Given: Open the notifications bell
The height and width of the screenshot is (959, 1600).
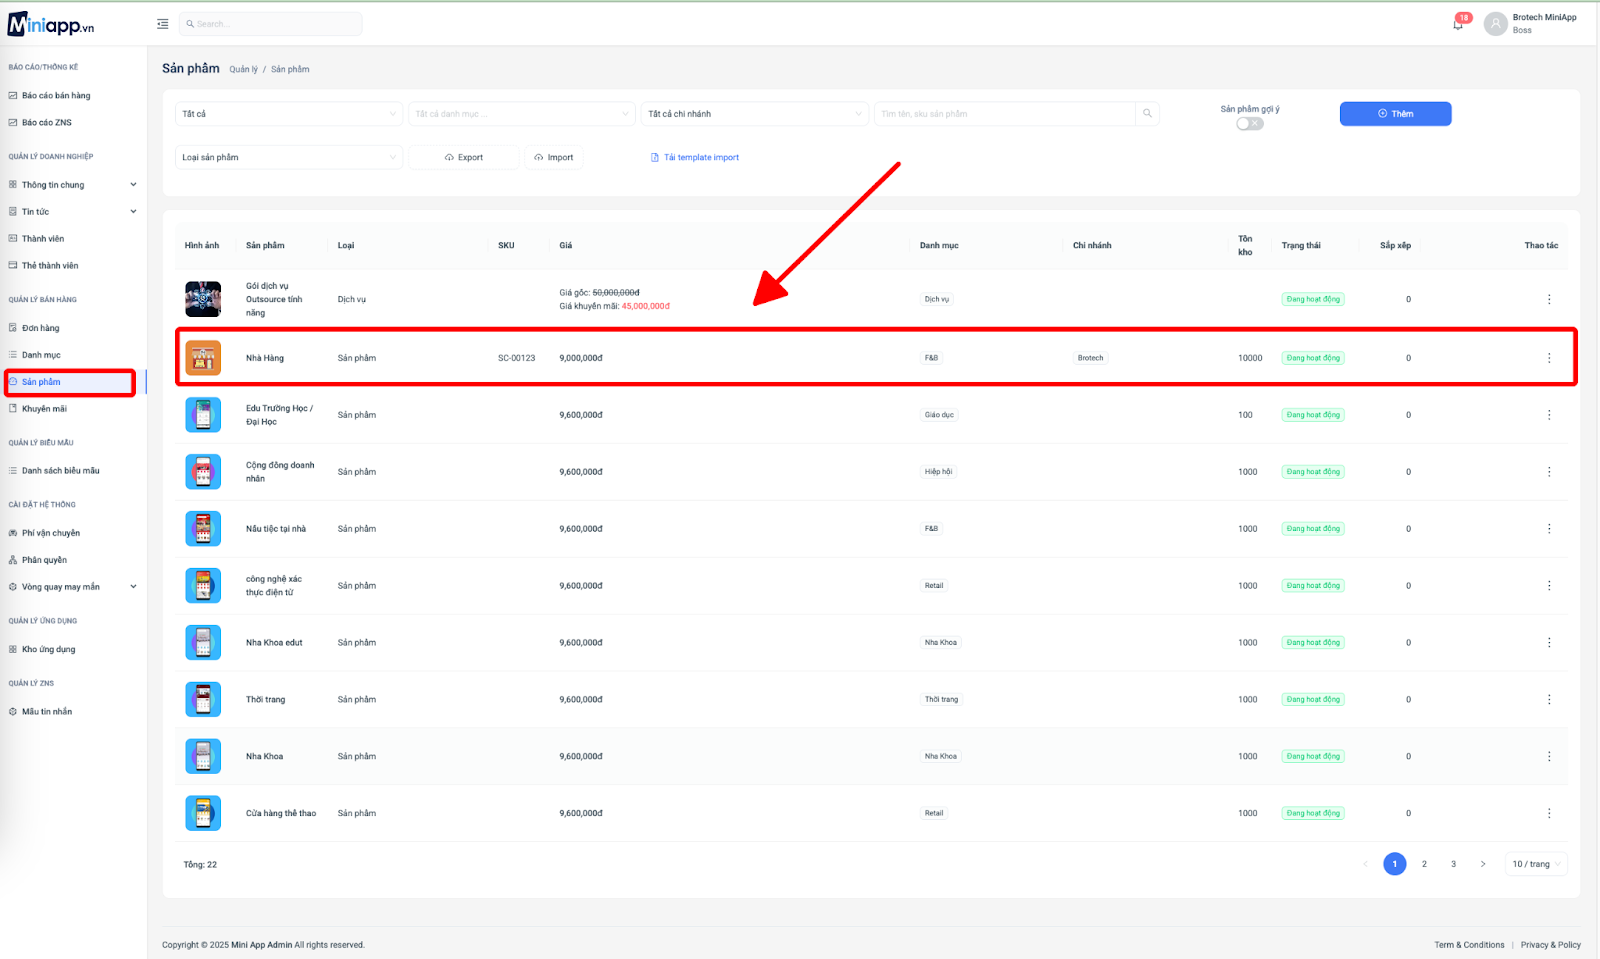Looking at the screenshot, I should pos(1458,24).
